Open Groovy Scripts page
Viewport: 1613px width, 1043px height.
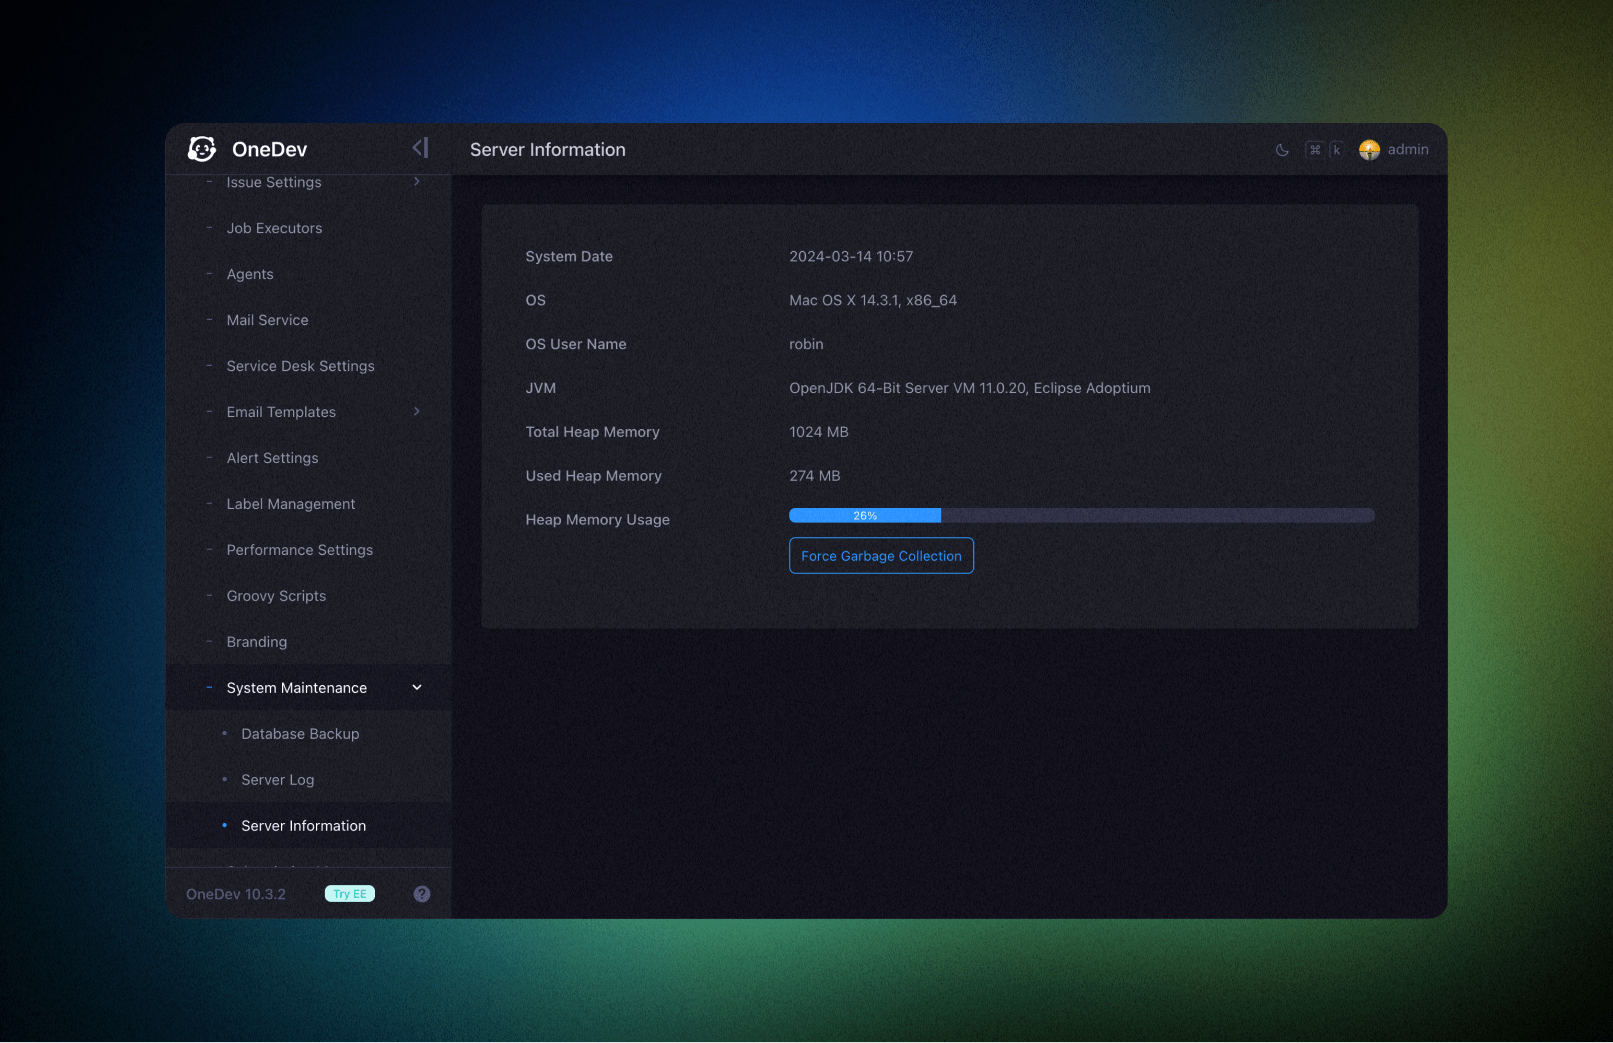[276, 596]
